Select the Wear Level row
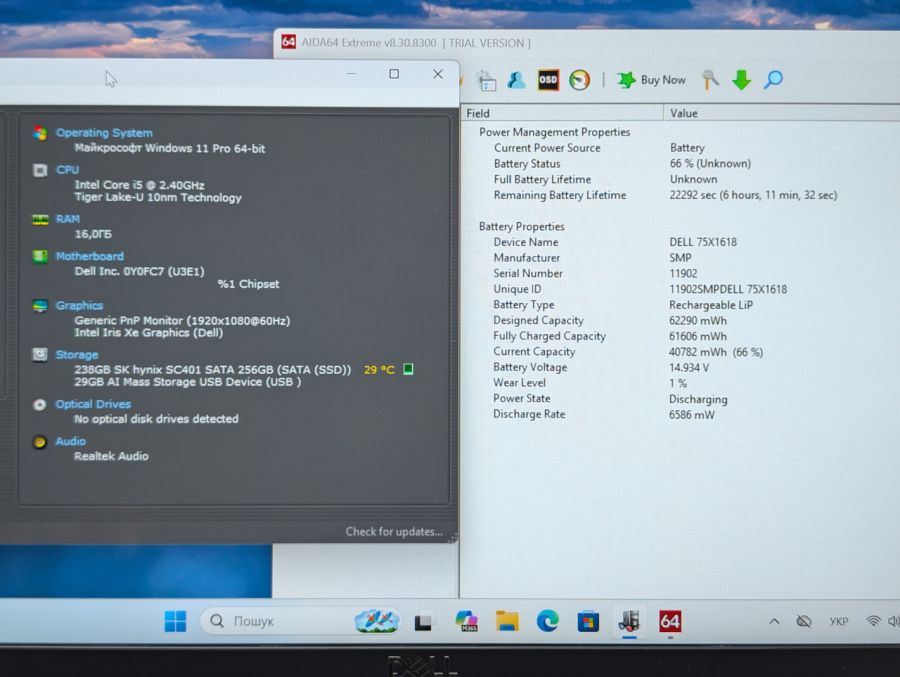The width and height of the screenshot is (900, 677). point(680,383)
